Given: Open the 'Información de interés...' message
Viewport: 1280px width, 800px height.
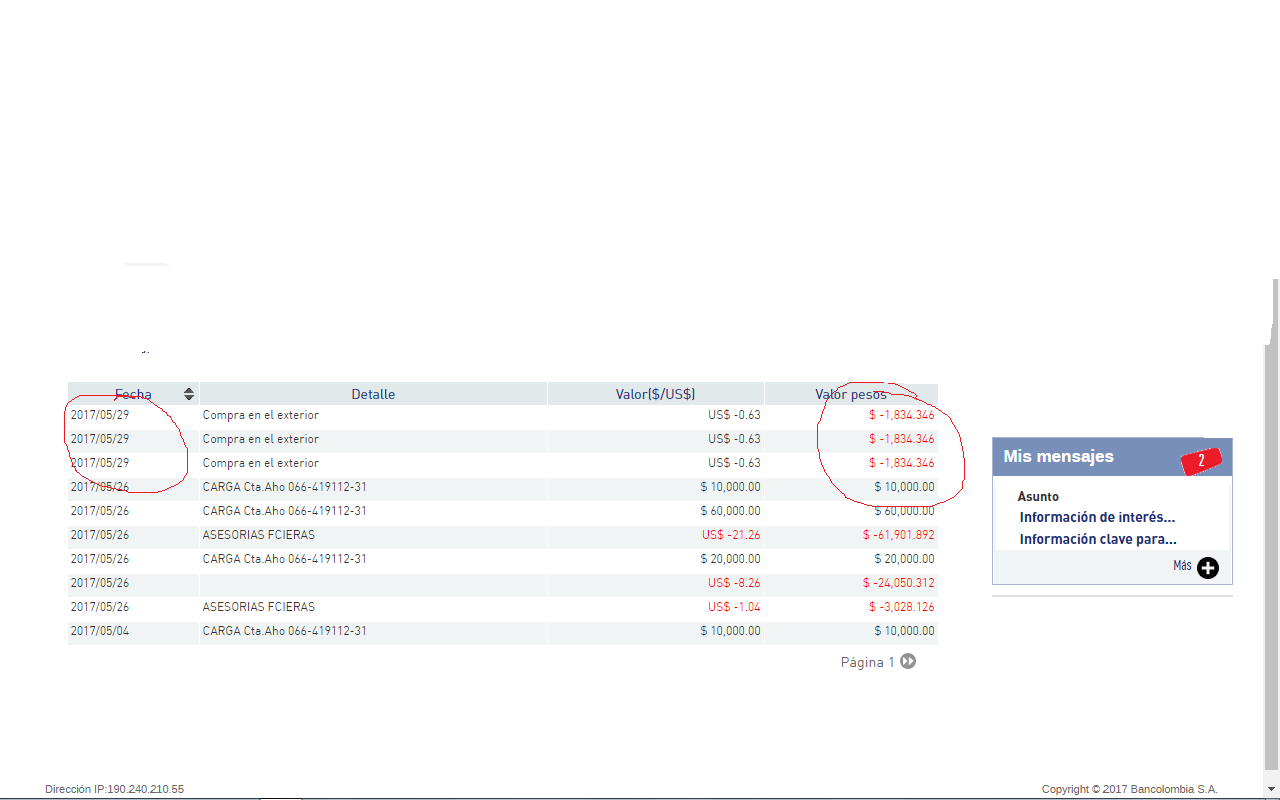Looking at the screenshot, I should click(1097, 517).
